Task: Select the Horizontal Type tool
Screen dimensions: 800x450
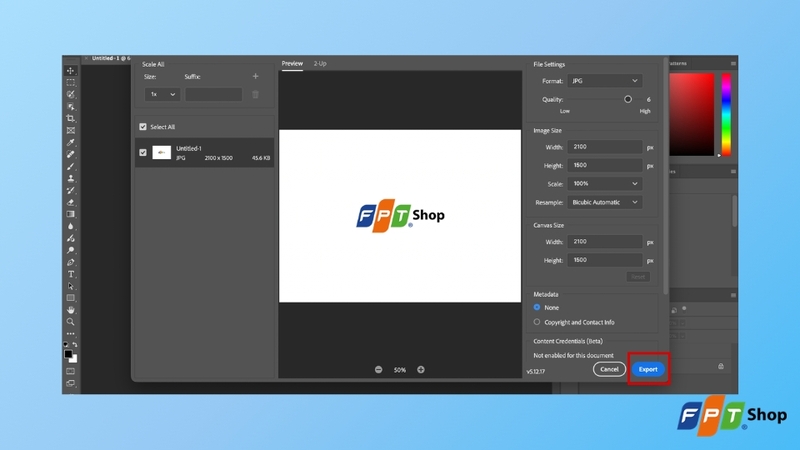Action: tap(70, 274)
